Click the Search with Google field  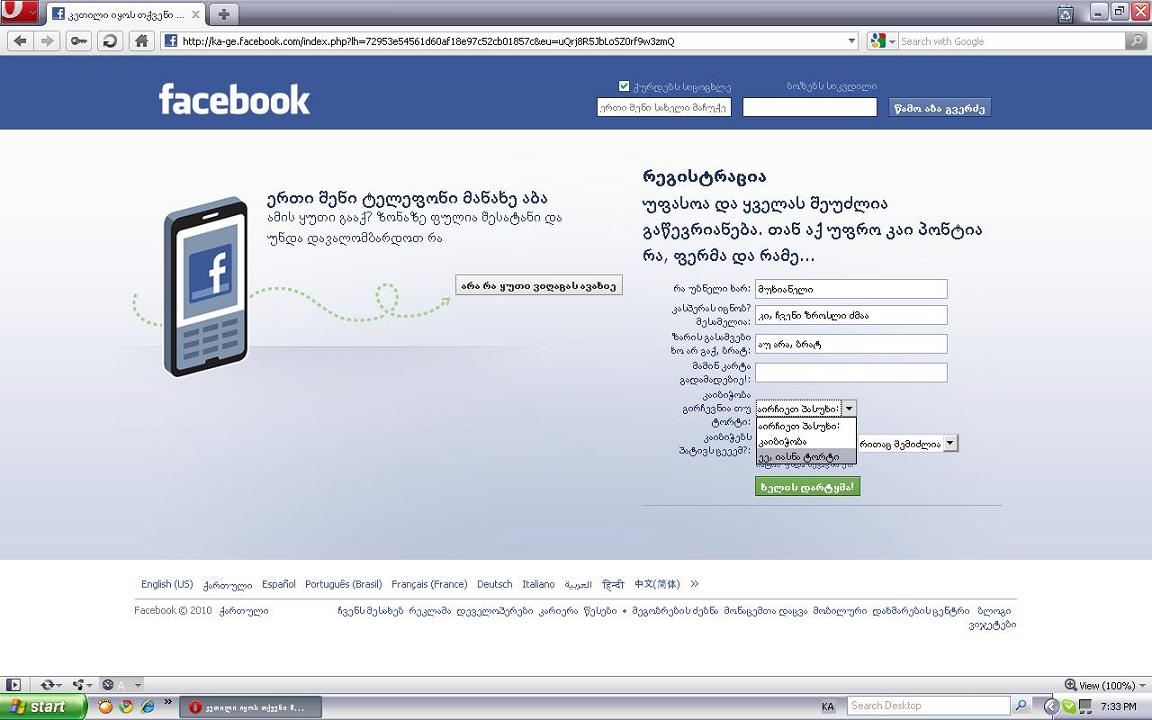tap(1012, 41)
